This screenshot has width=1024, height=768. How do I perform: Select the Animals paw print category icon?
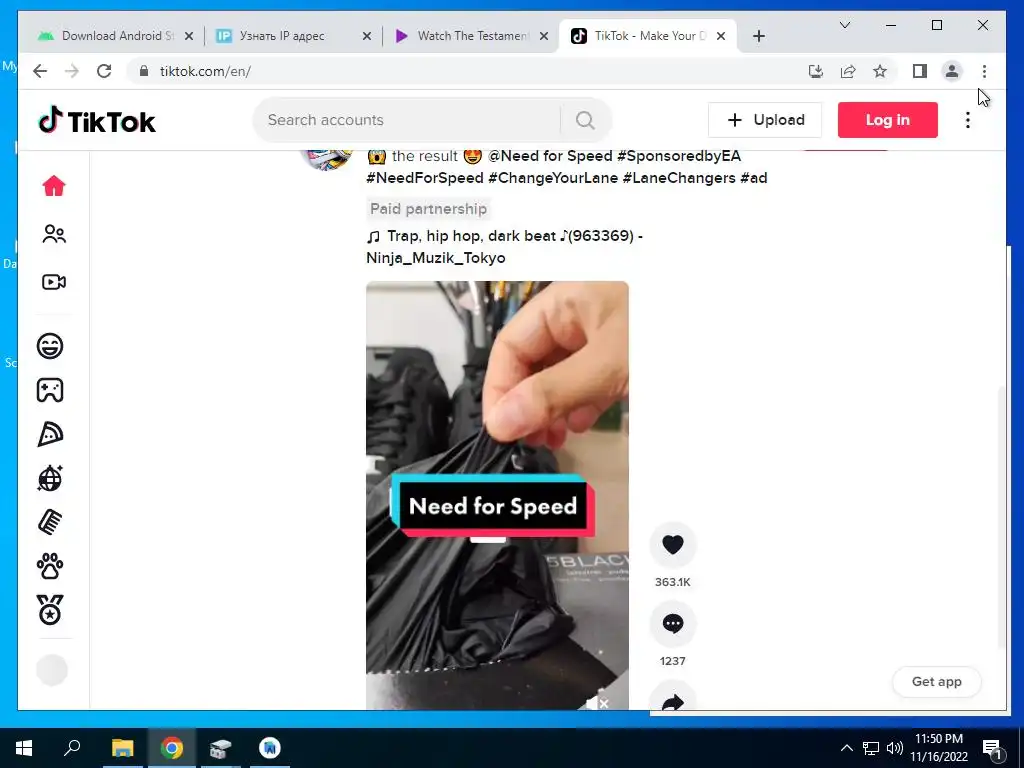click(x=50, y=566)
